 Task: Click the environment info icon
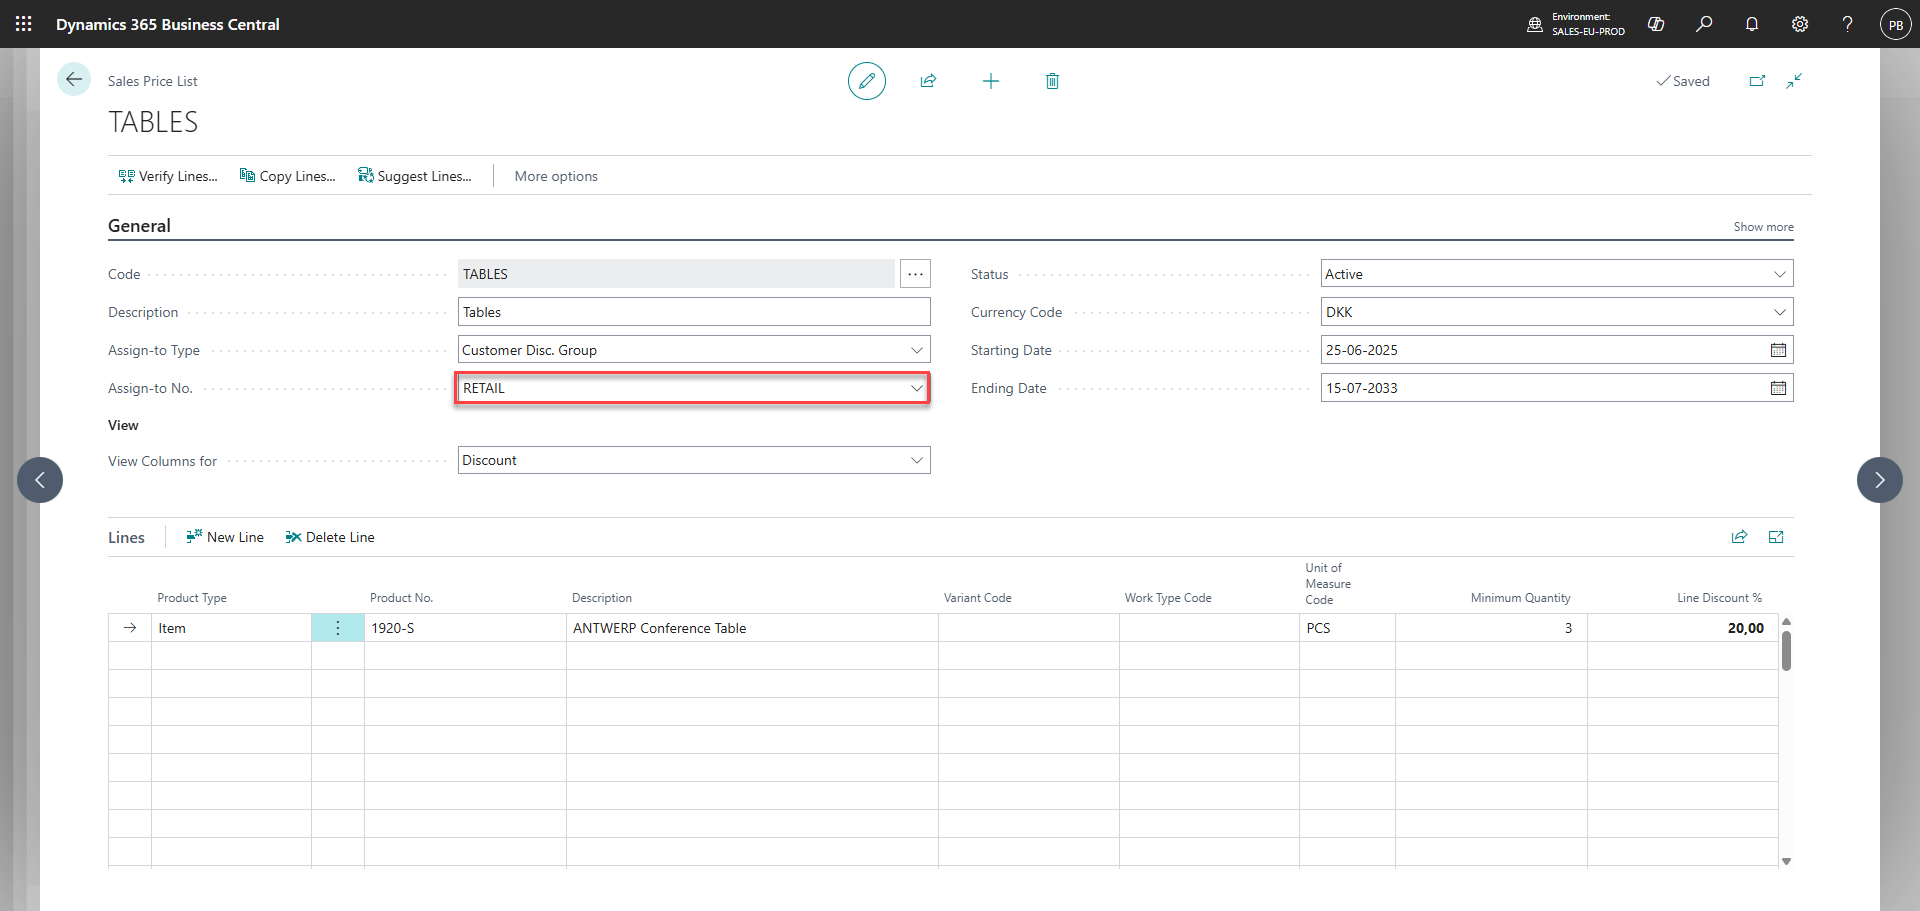(x=1535, y=24)
